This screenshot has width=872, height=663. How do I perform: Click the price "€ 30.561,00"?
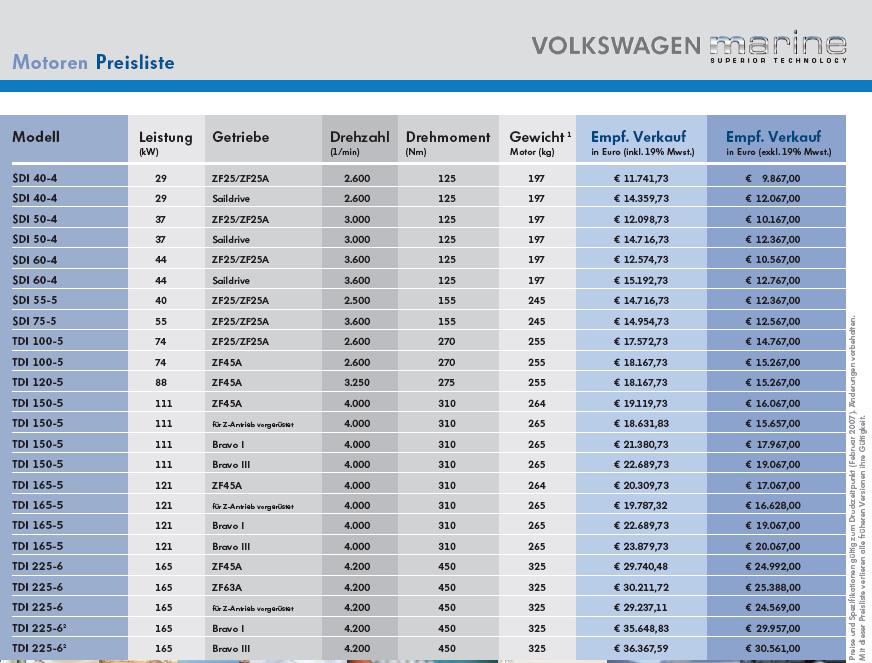coord(772,649)
